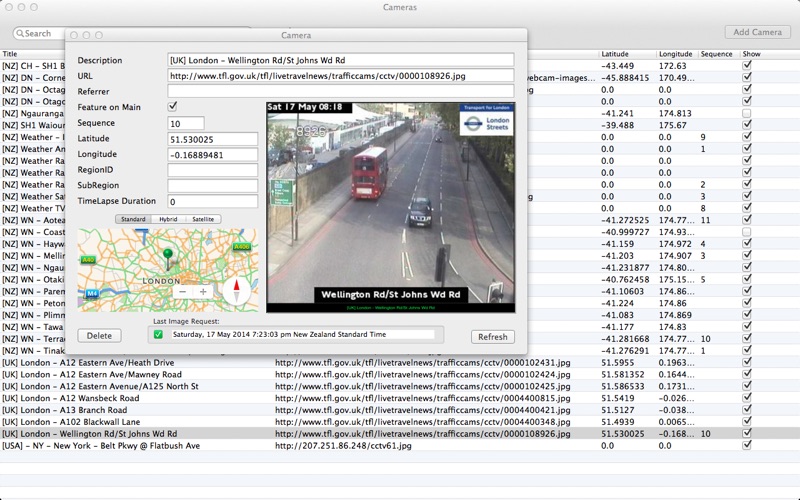The image size is (800, 500).
Task: Click the Last Image Request timestamp text
Action: [x=279, y=335]
